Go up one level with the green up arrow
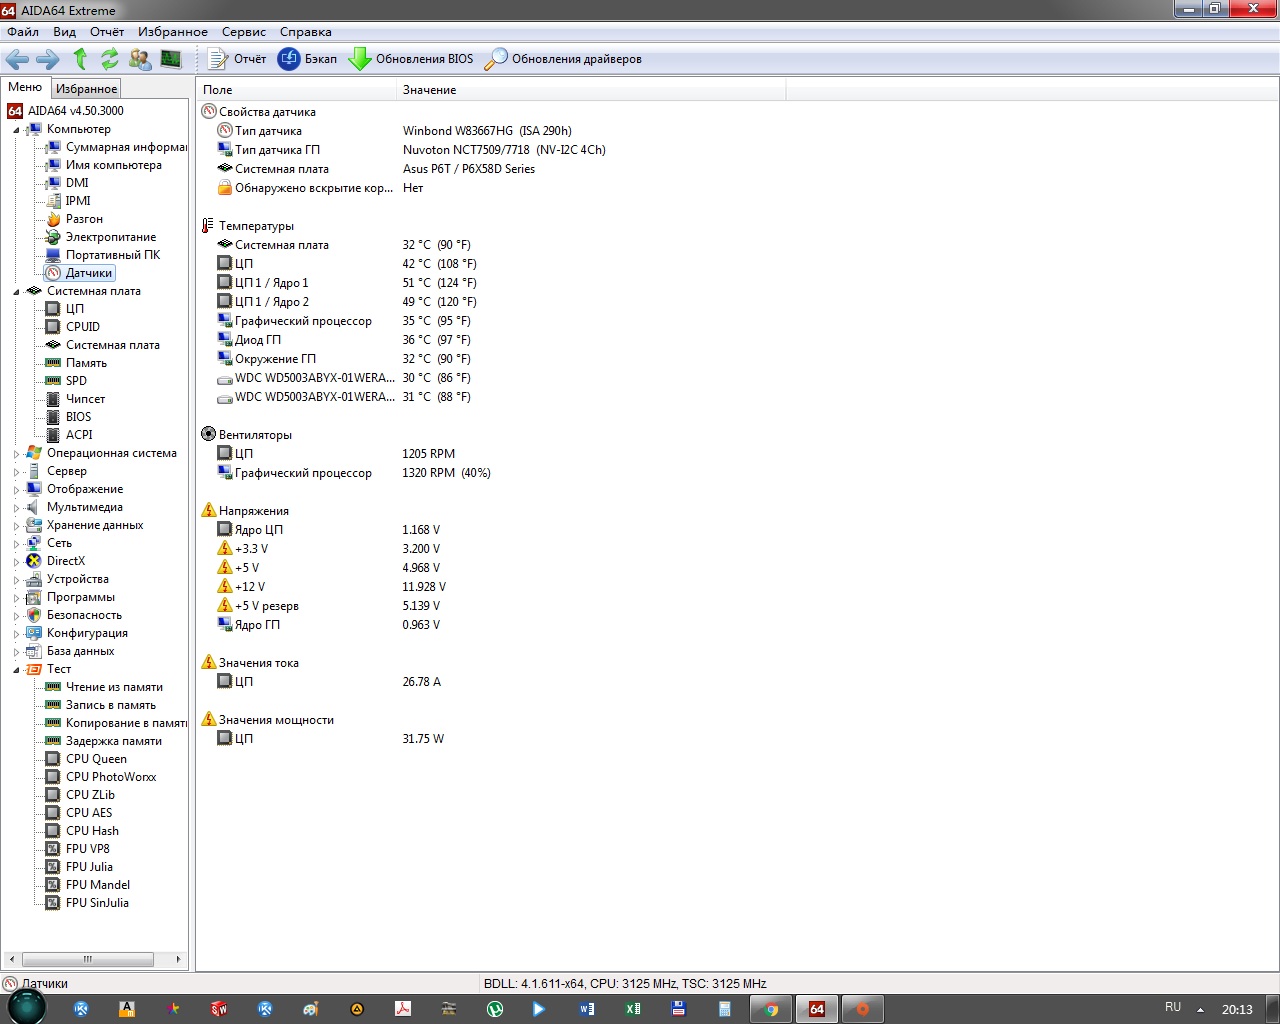 [x=80, y=59]
